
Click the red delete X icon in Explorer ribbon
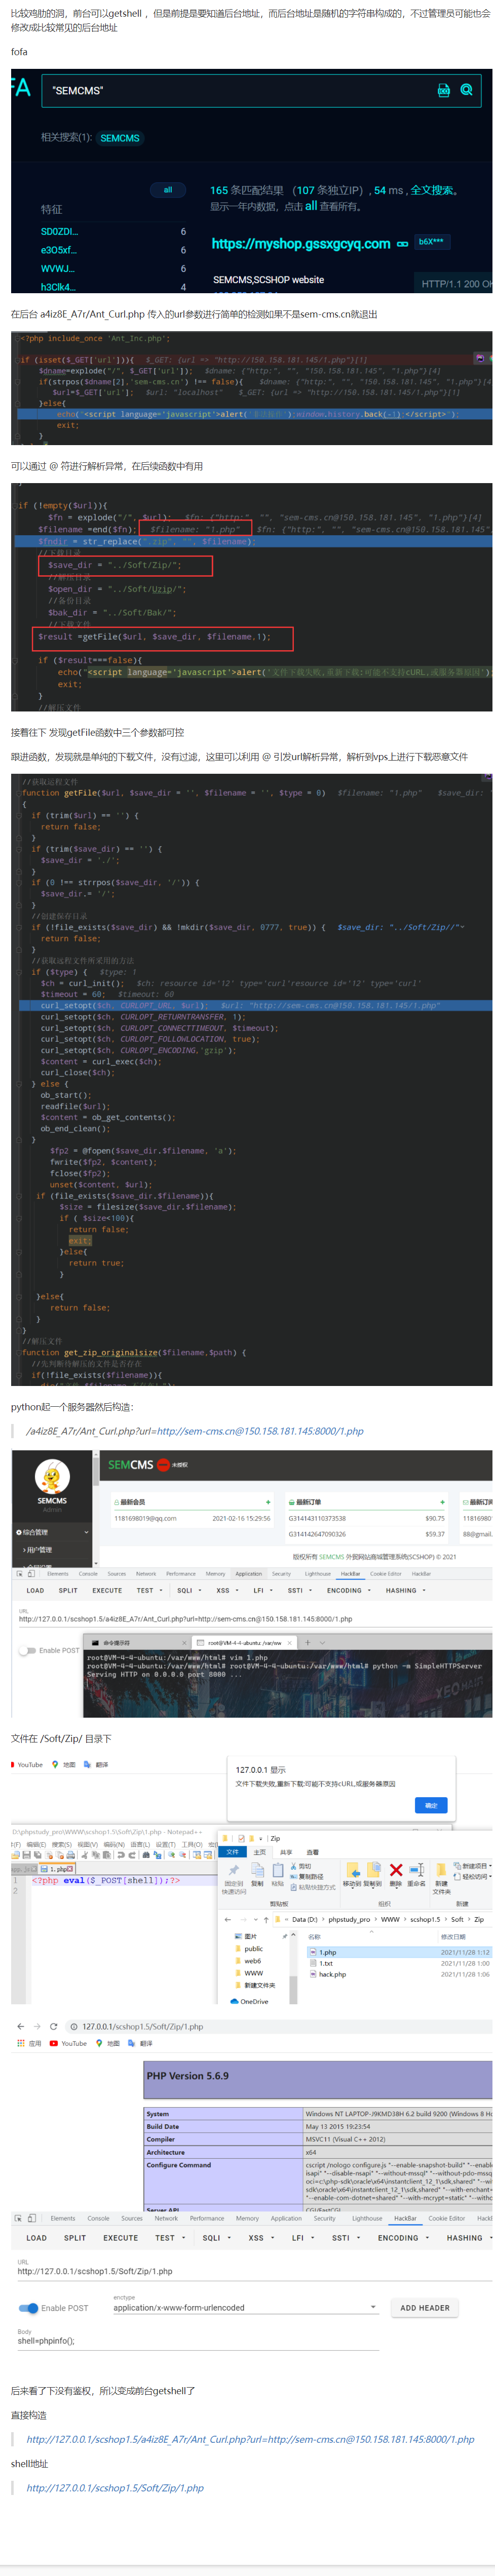(x=395, y=1870)
